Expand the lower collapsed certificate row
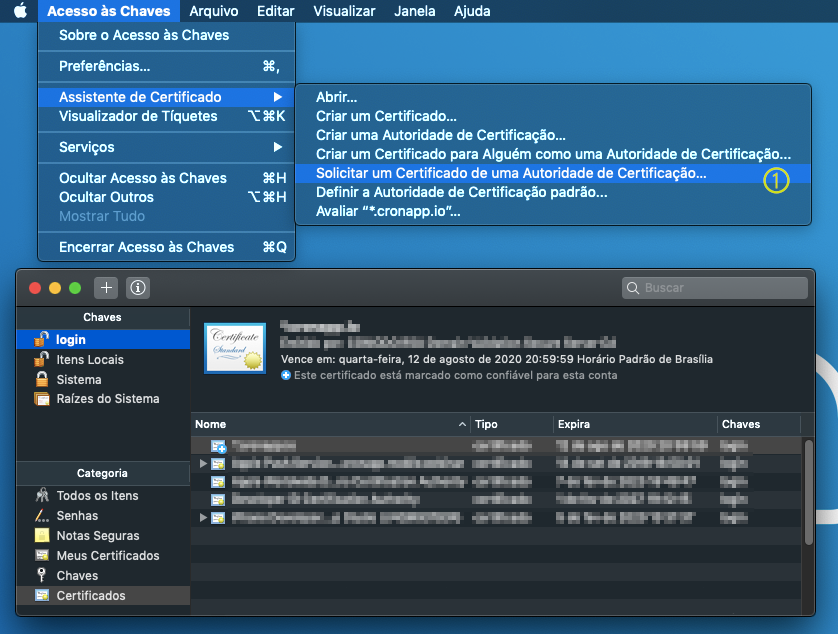 point(203,517)
